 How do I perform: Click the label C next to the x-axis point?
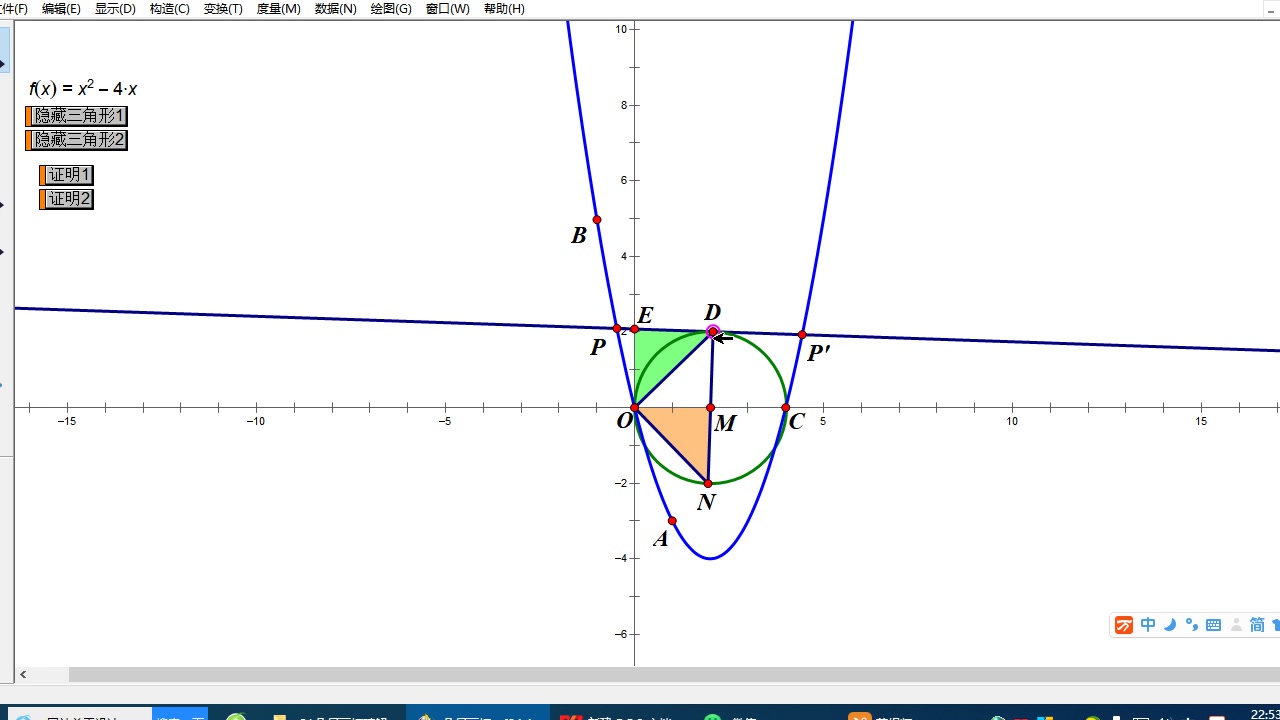[x=796, y=422]
